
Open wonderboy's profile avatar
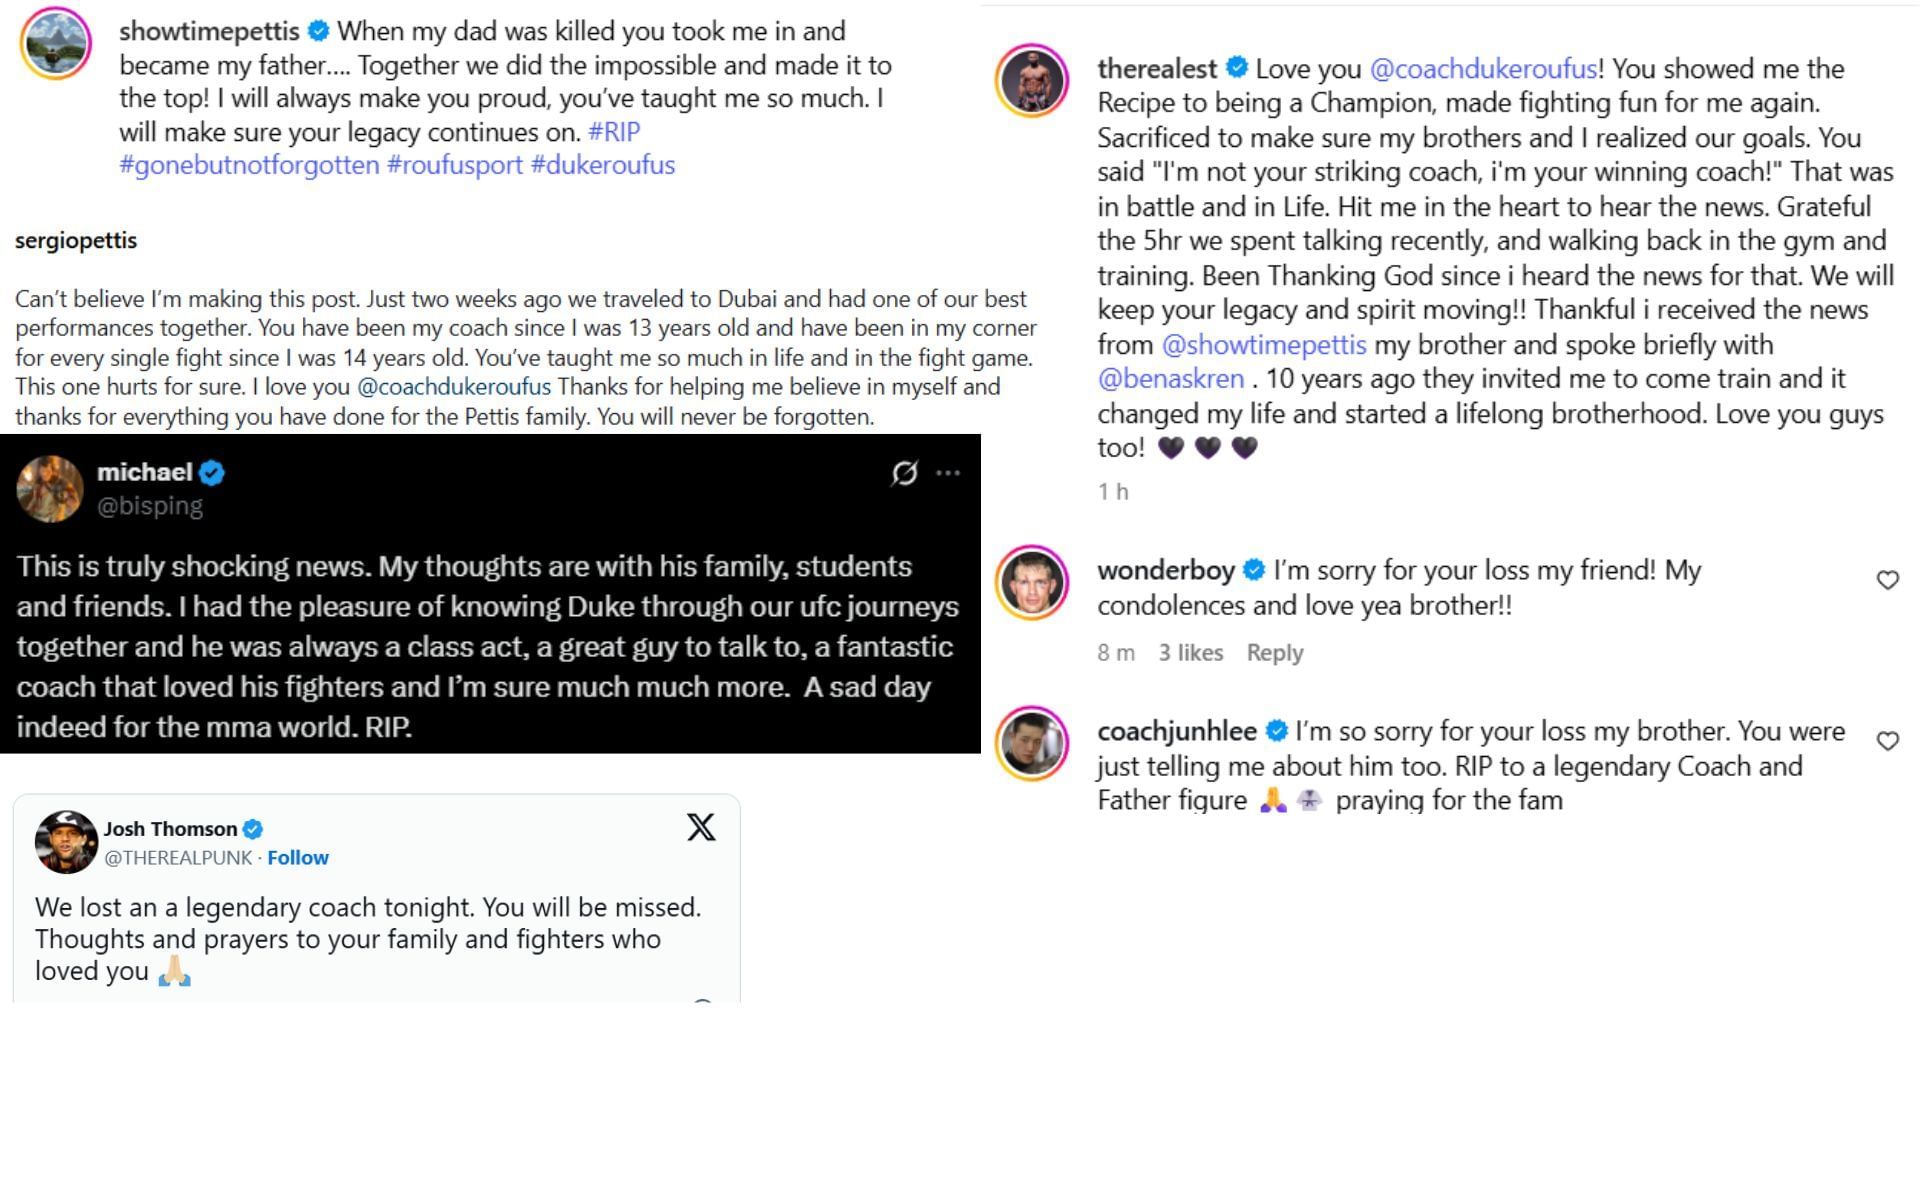pyautogui.click(x=1032, y=583)
